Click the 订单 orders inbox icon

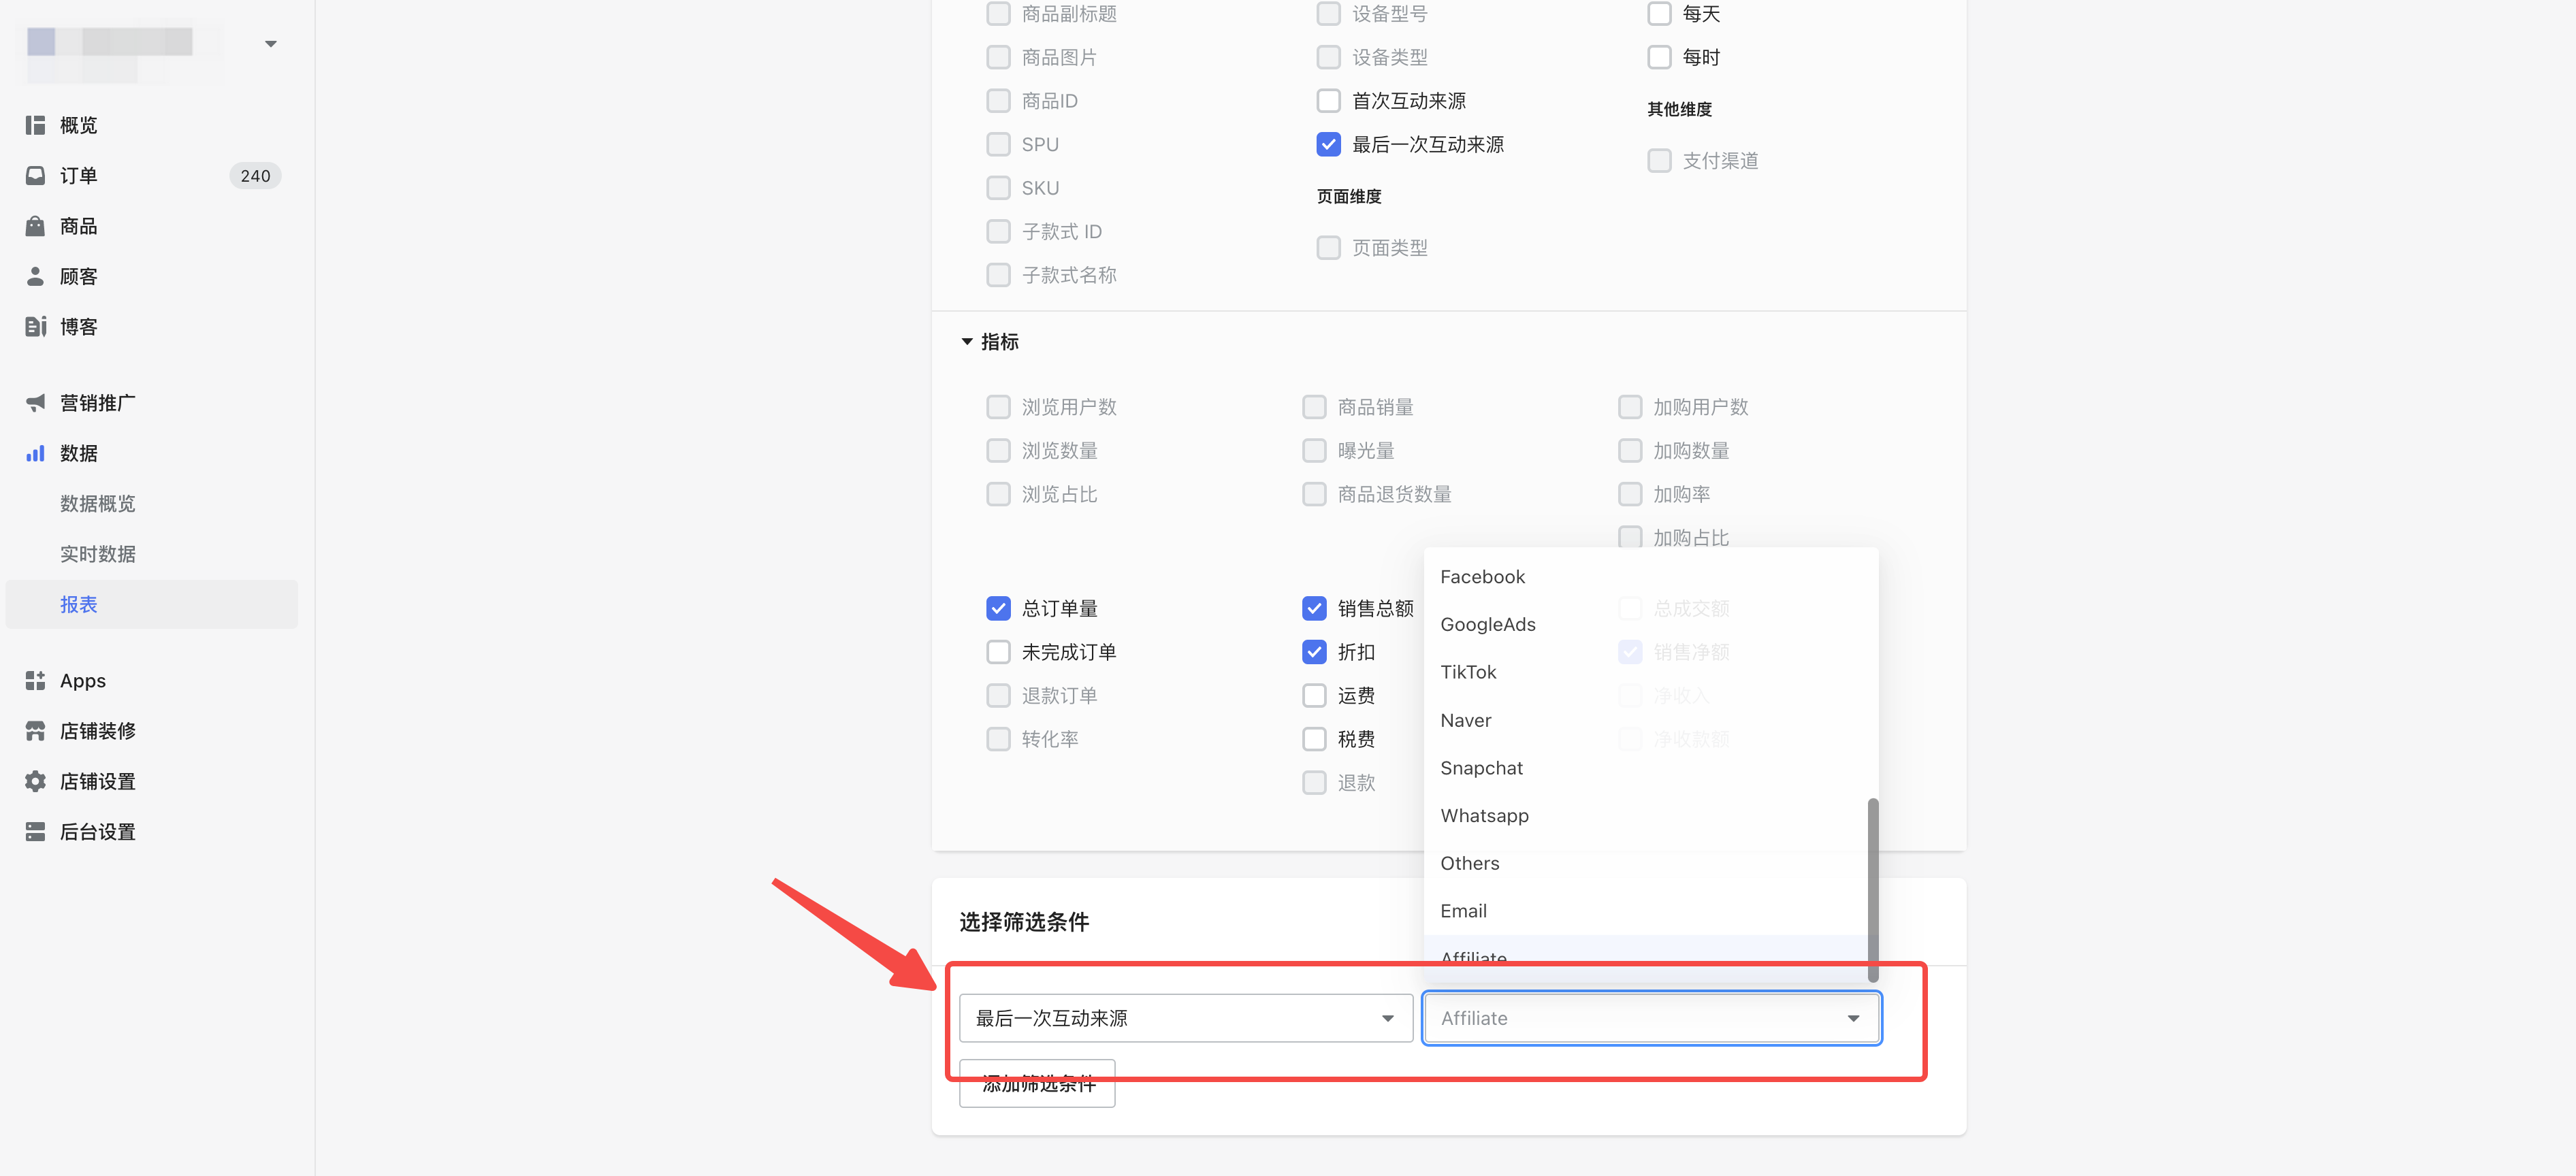click(35, 176)
